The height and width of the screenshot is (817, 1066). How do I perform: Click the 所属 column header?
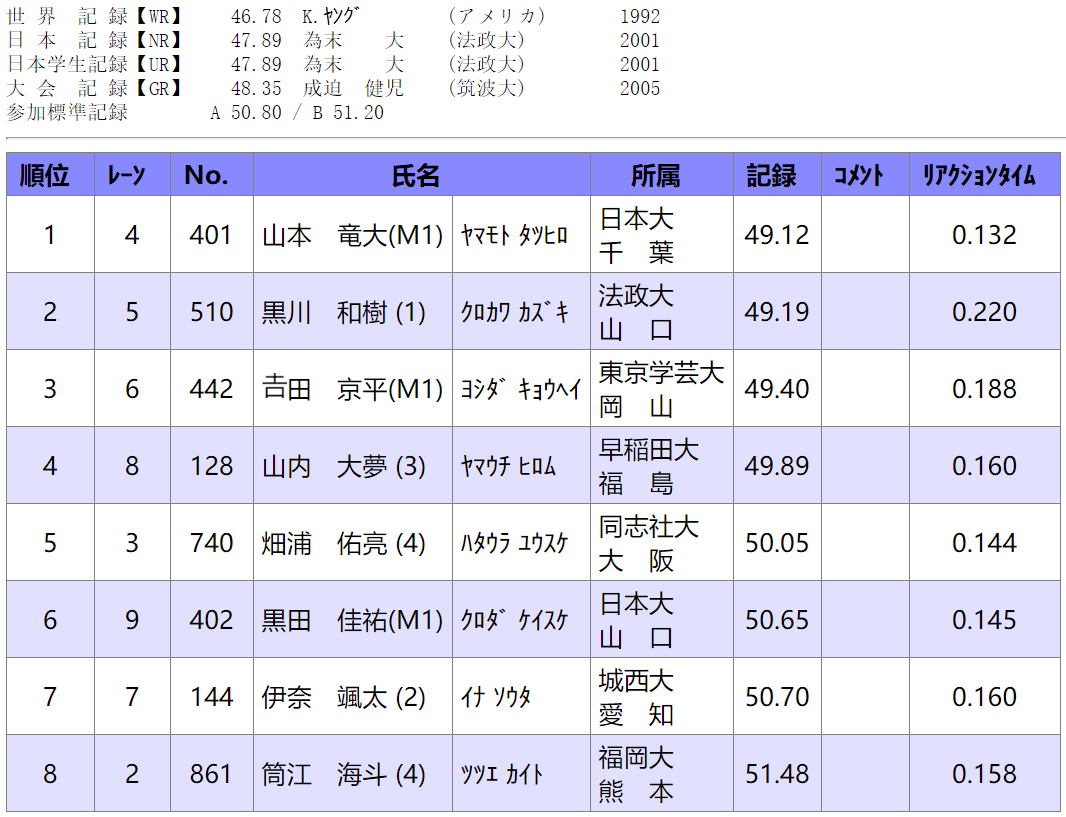click(661, 175)
